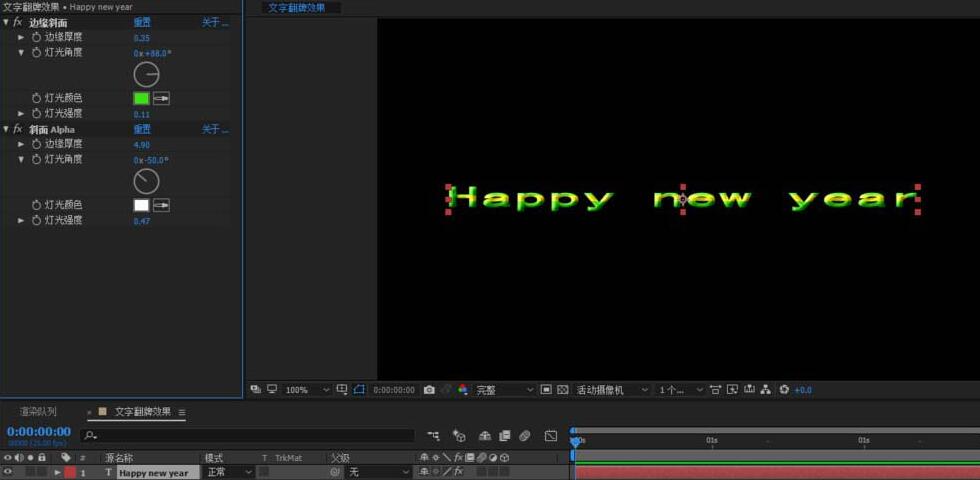Expand the Happy new year layer properties
The image size is (980, 480).
[57, 472]
